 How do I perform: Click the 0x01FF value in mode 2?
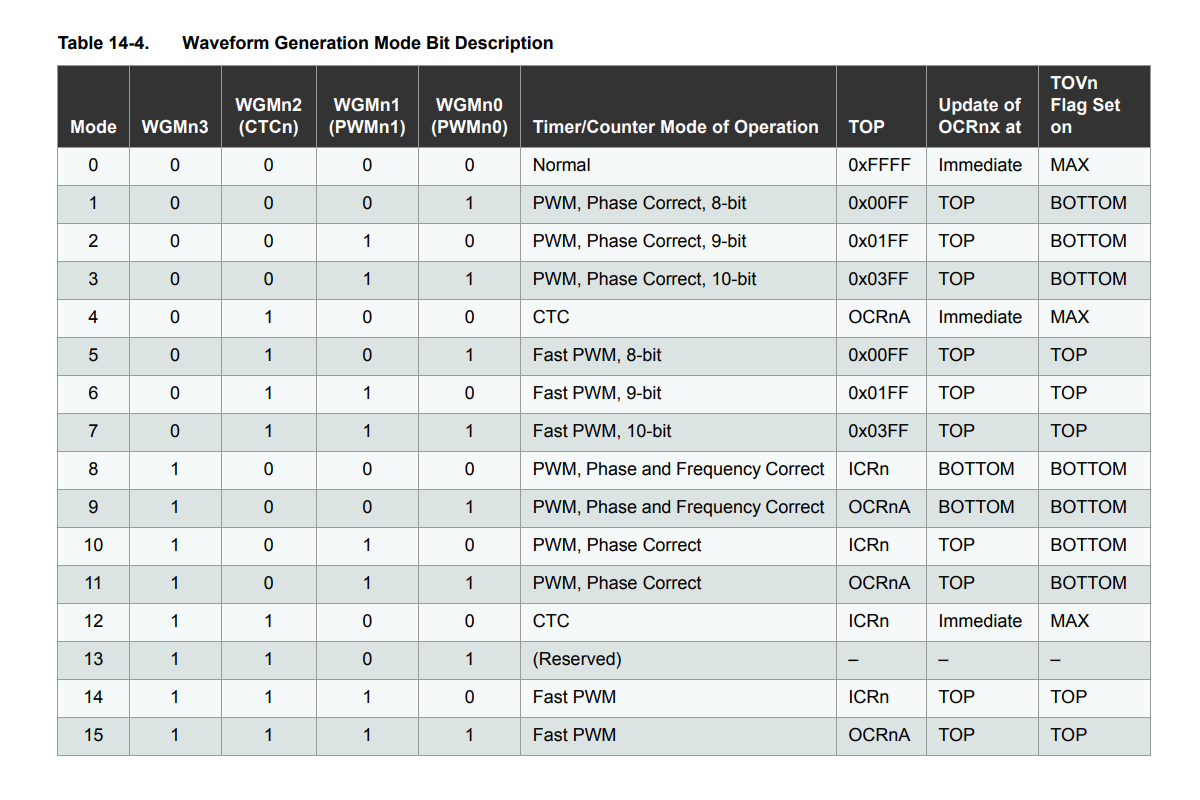tap(878, 241)
